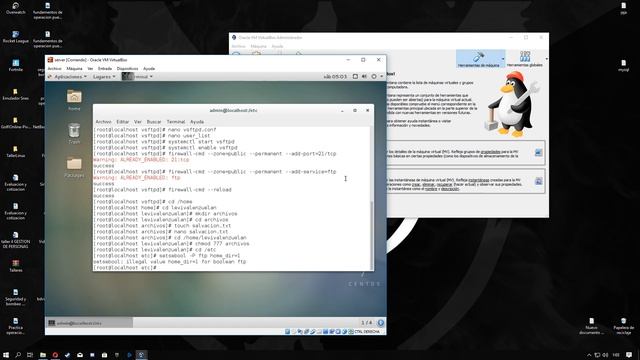
Task: Open Task View on the taskbar
Action: point(30,355)
